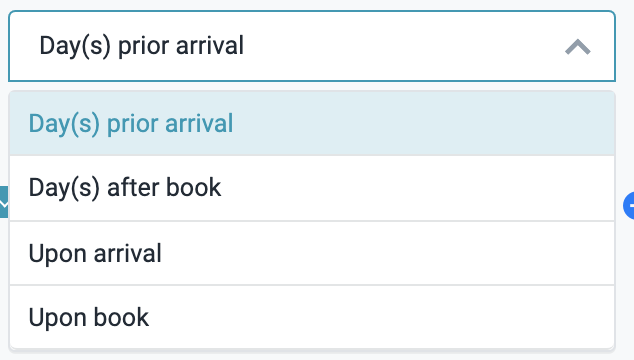Click the selected value text in the combo box

pyautogui.click(x=142, y=46)
